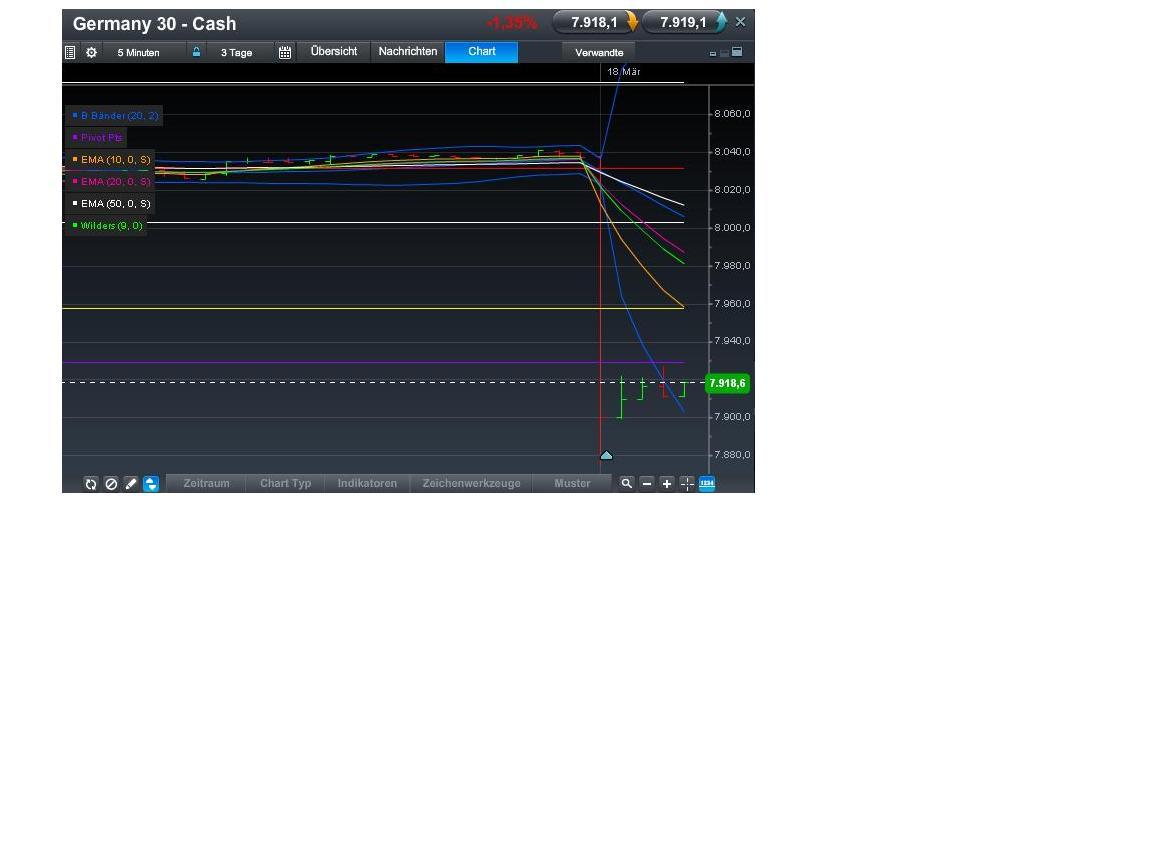This screenshot has height=864, width=1152.
Task: Click the white EMA (50) color square
Action: [x=75, y=203]
